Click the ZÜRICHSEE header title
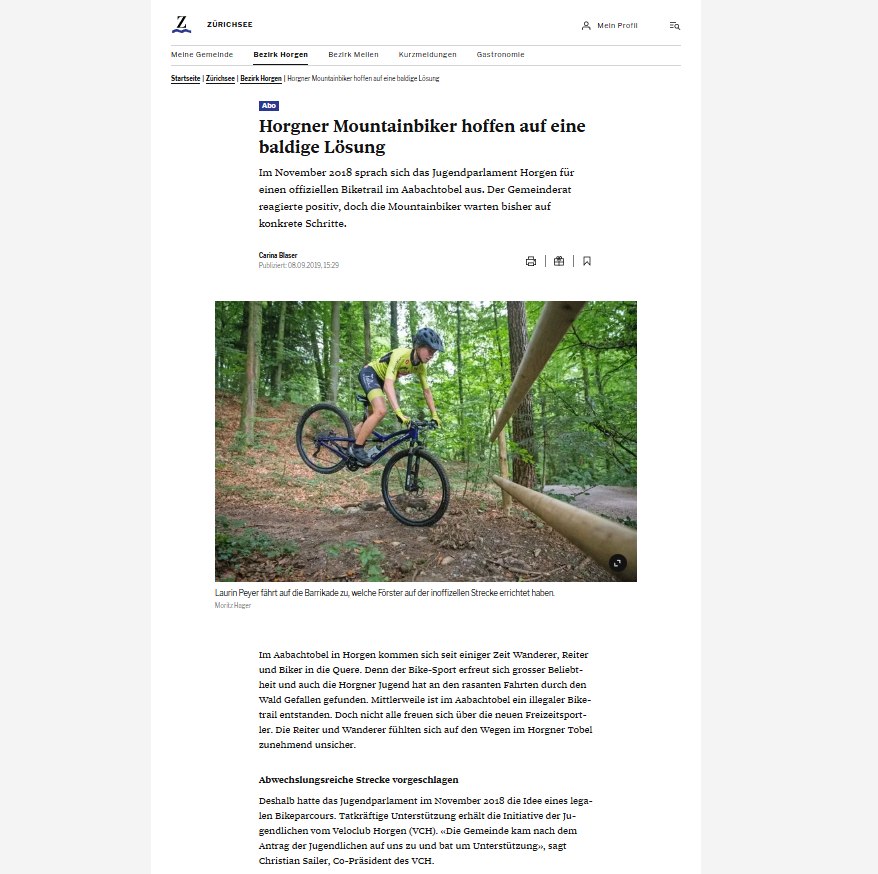 [230, 25]
